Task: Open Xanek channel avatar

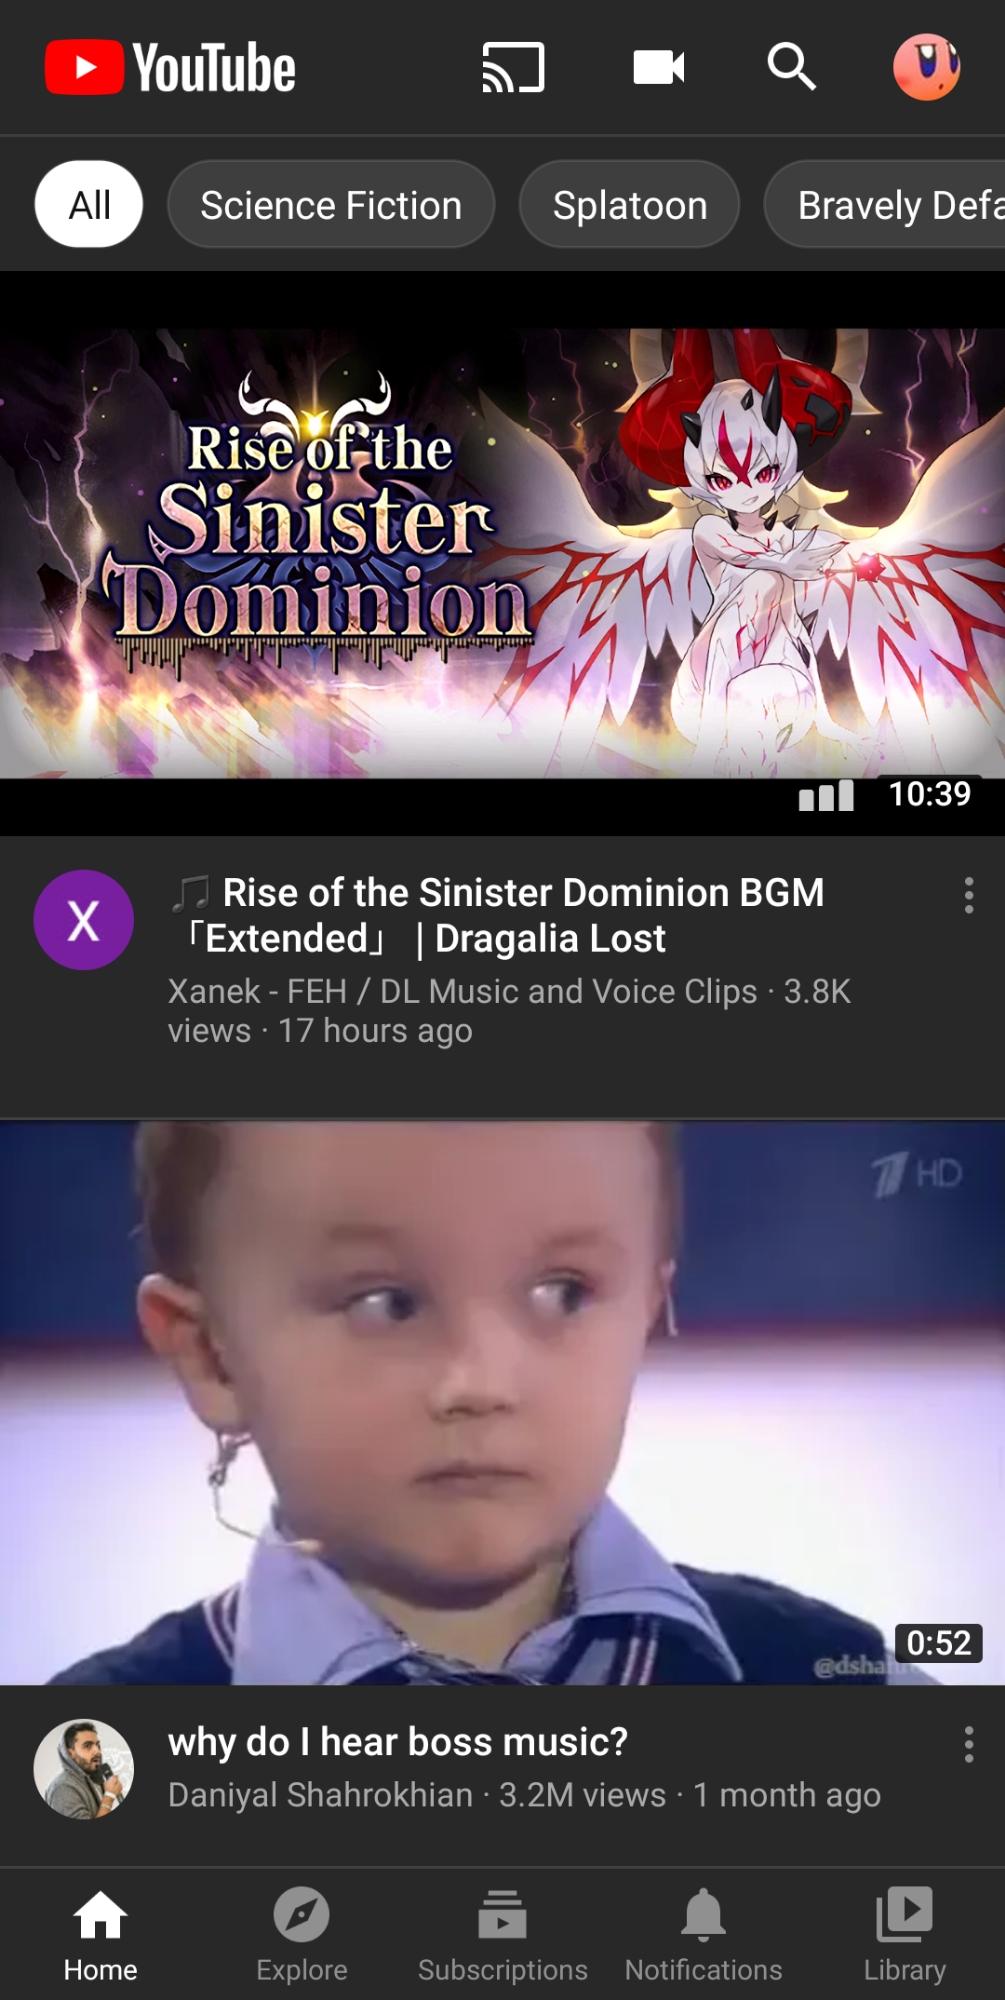Action: (x=84, y=920)
